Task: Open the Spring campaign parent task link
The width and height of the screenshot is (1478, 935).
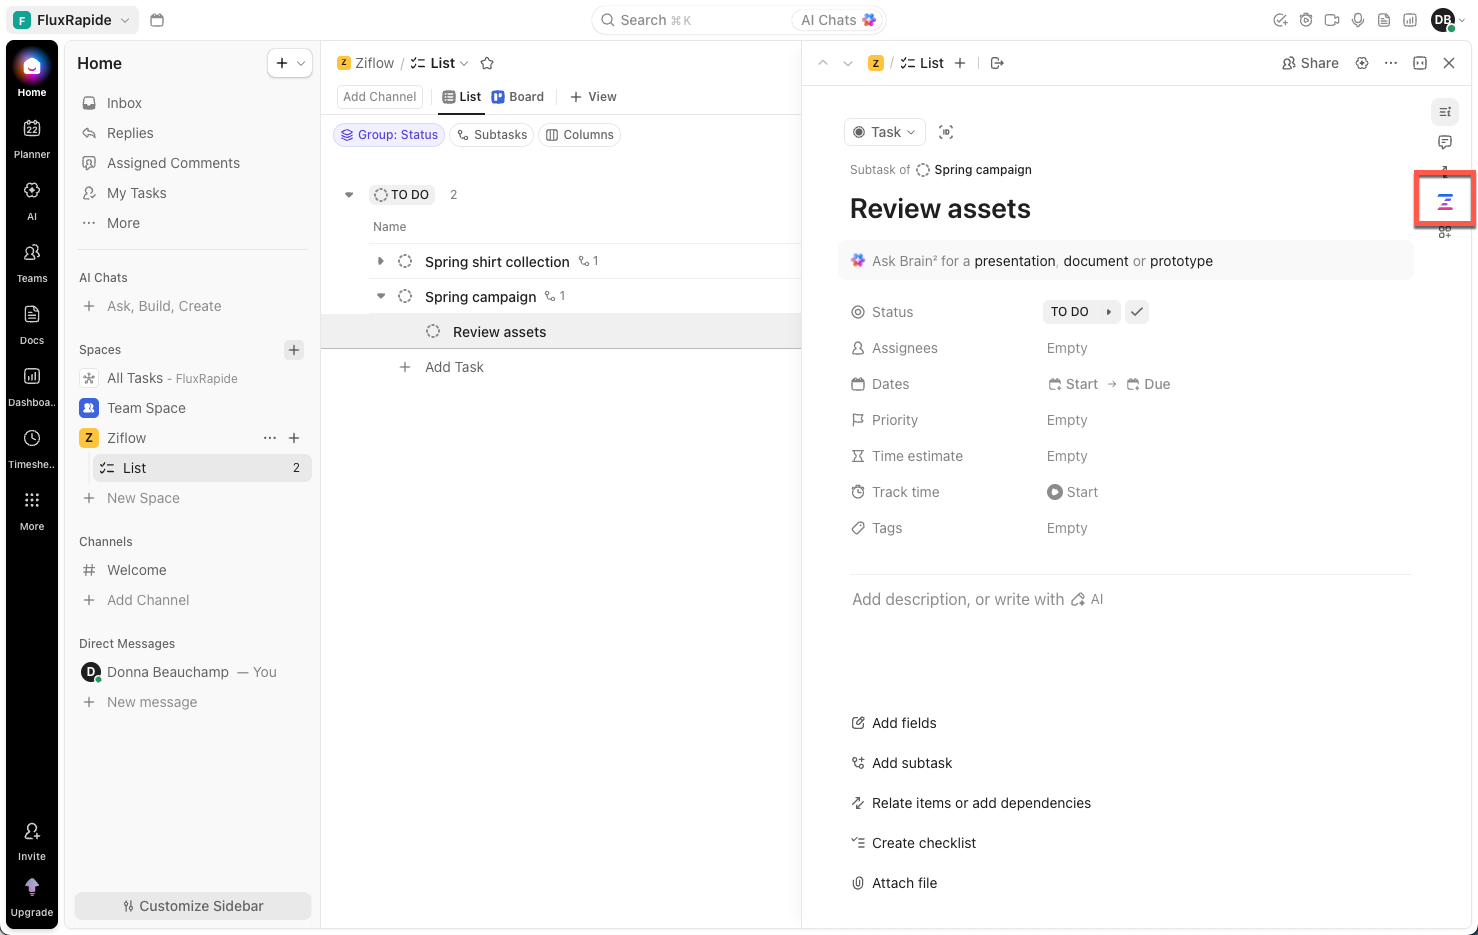Action: click(x=974, y=170)
